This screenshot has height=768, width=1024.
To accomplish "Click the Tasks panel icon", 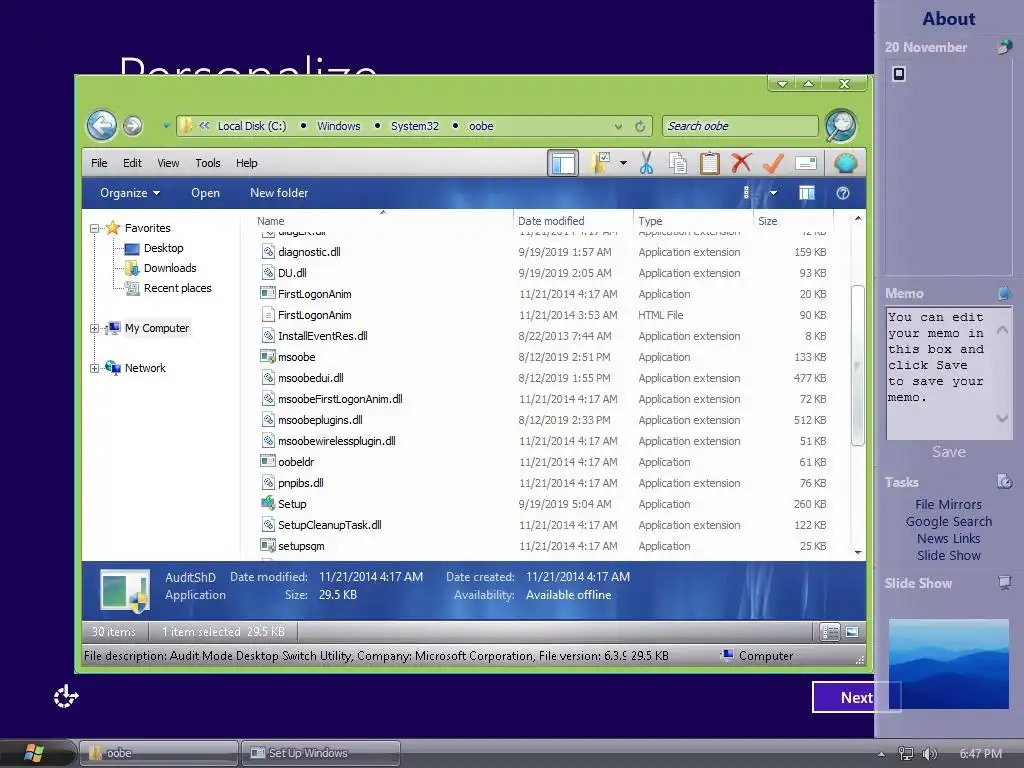I will coord(1004,482).
